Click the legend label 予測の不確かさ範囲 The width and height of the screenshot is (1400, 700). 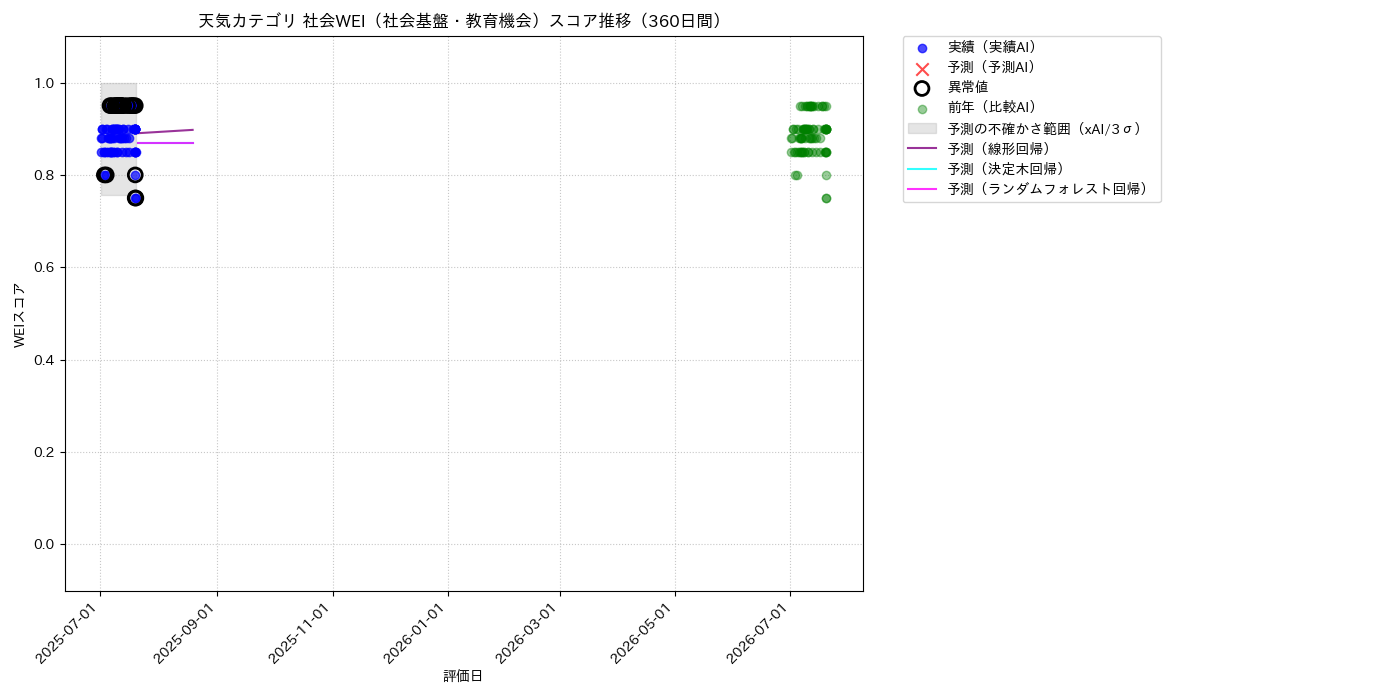click(1046, 128)
